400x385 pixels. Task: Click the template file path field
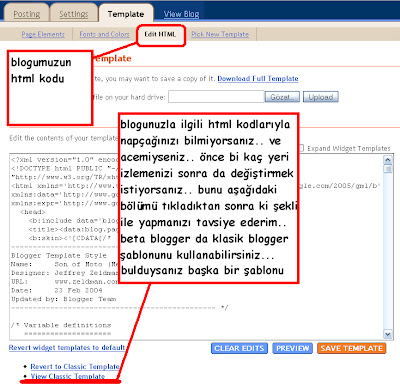click(216, 97)
